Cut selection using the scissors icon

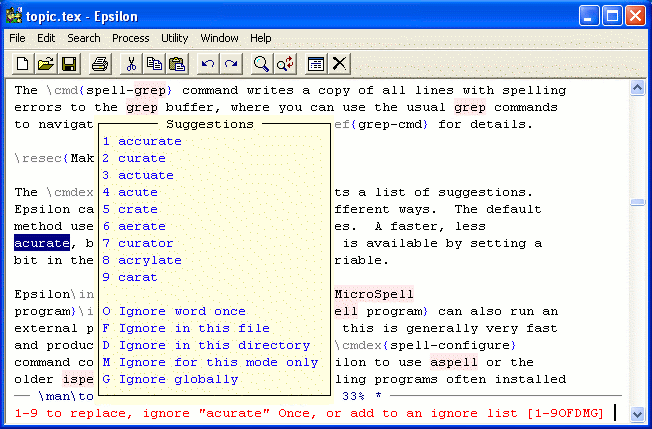point(131,64)
